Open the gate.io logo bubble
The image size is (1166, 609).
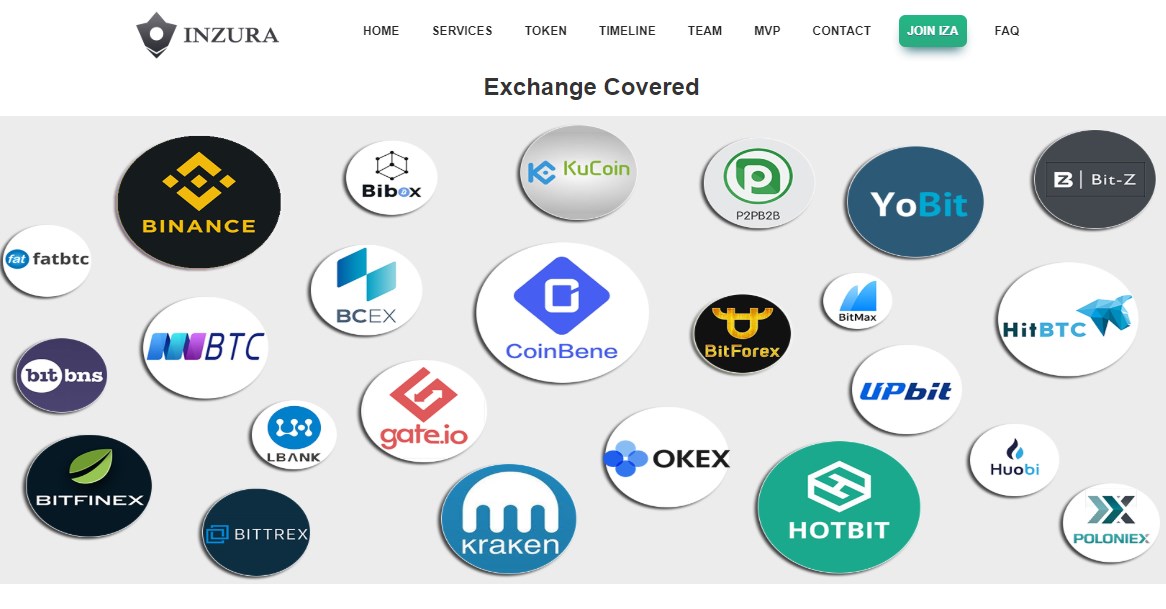(423, 411)
